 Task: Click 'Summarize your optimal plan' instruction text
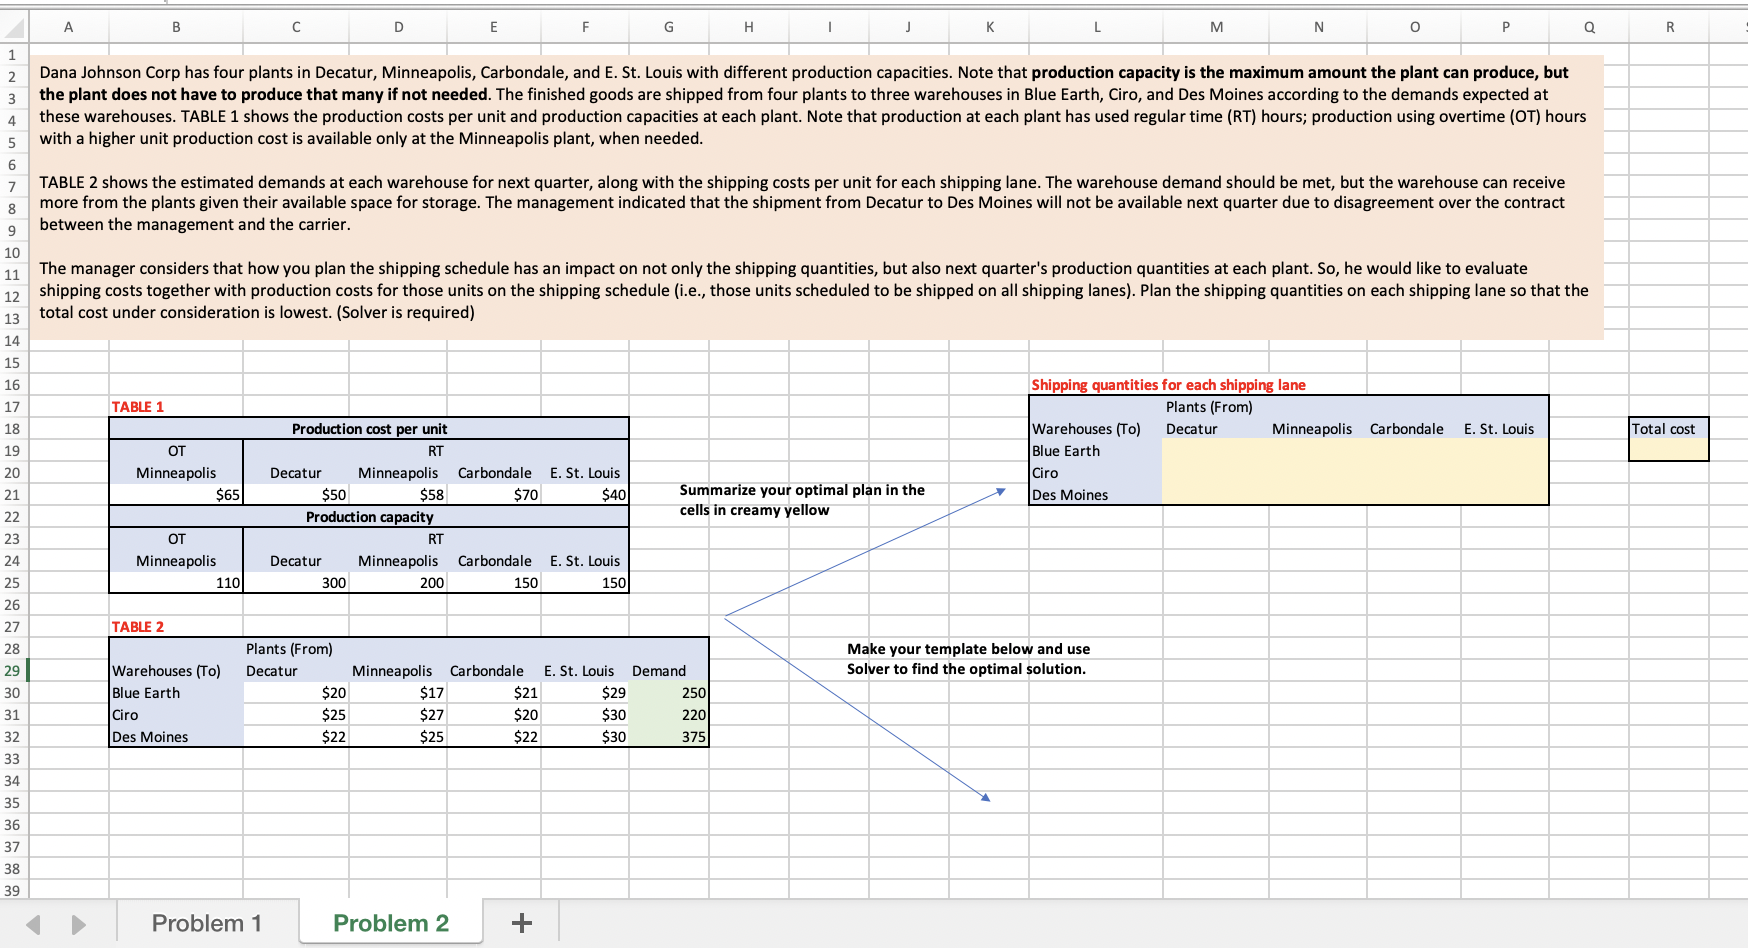point(802,500)
